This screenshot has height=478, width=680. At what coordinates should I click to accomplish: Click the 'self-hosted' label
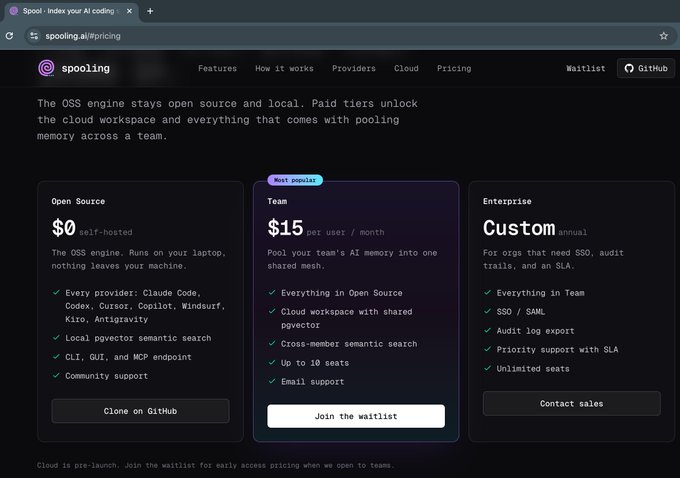106,232
